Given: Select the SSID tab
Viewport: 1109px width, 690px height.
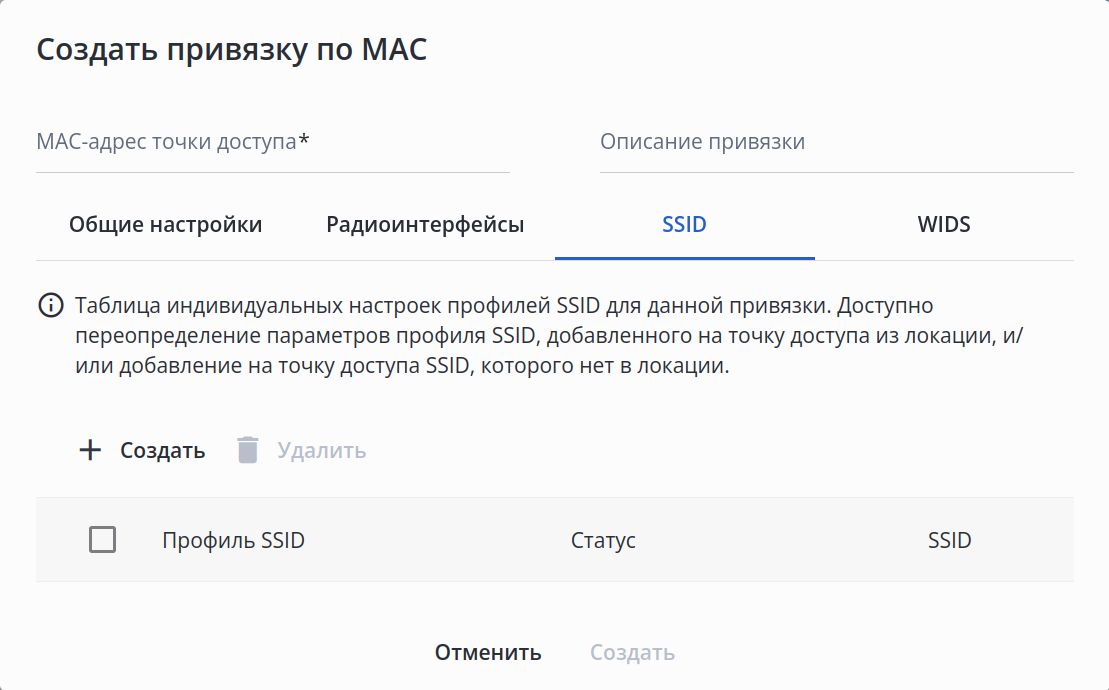Looking at the screenshot, I should [684, 224].
